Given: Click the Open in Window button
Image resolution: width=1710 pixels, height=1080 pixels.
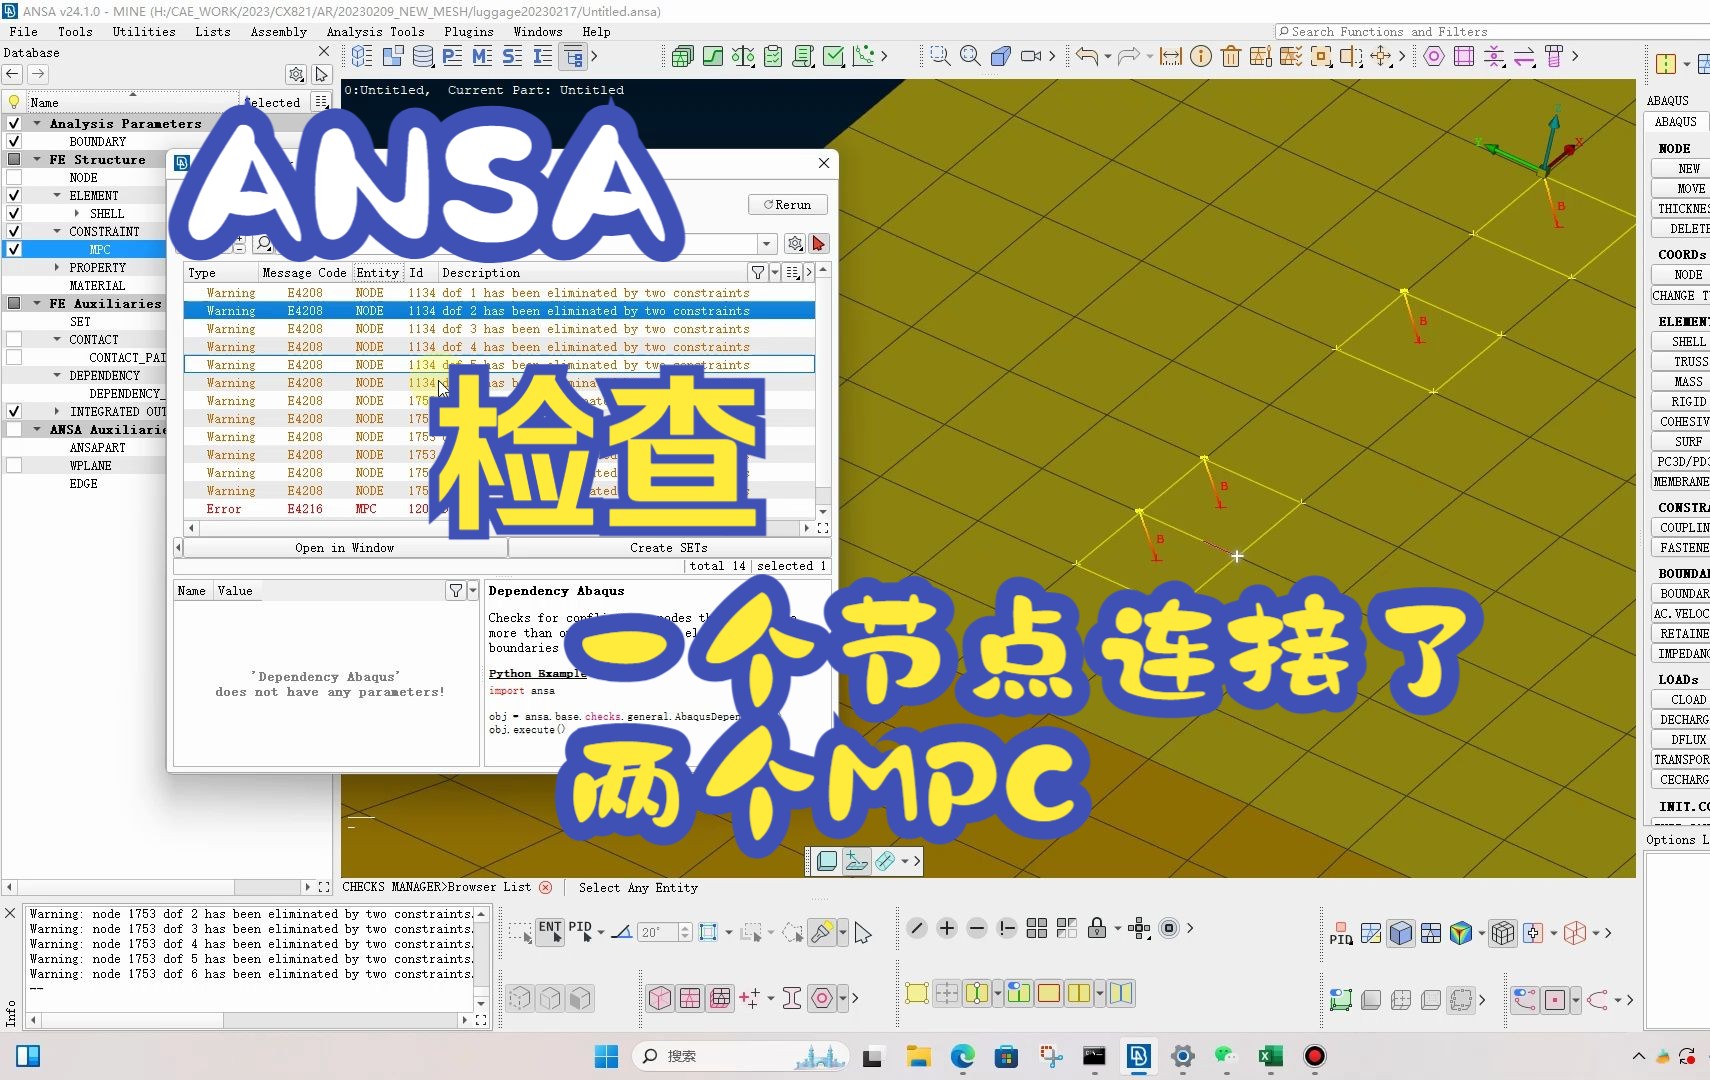Looking at the screenshot, I should coord(345,548).
